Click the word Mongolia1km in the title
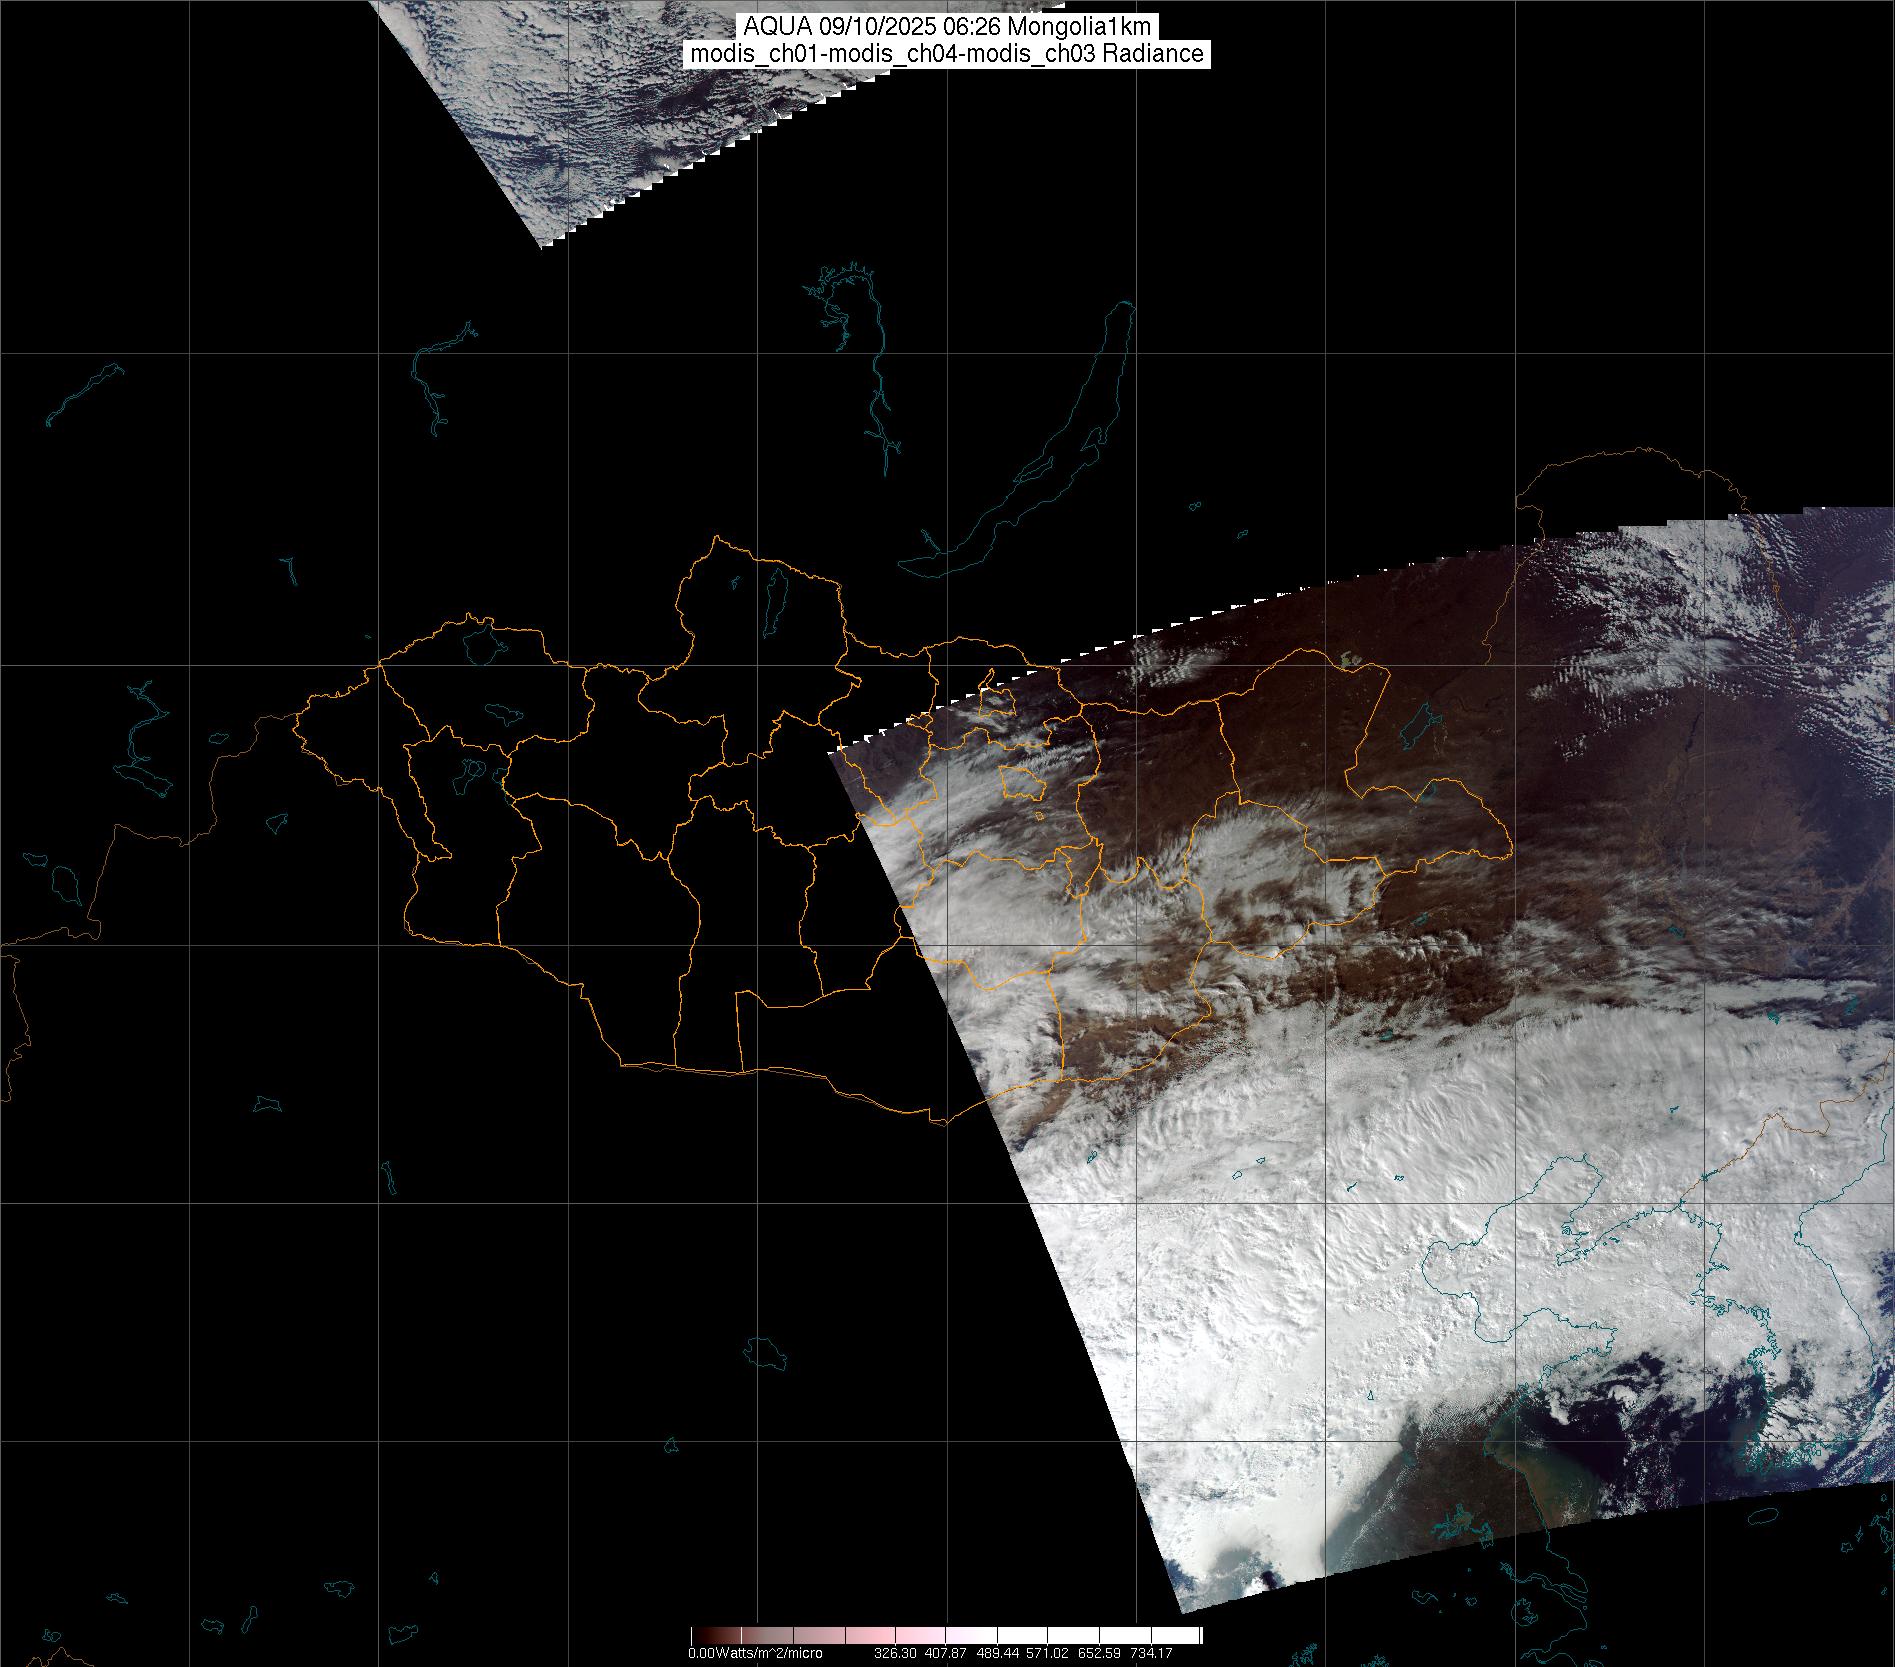The height and width of the screenshot is (1667, 1895). pyautogui.click(x=1079, y=27)
